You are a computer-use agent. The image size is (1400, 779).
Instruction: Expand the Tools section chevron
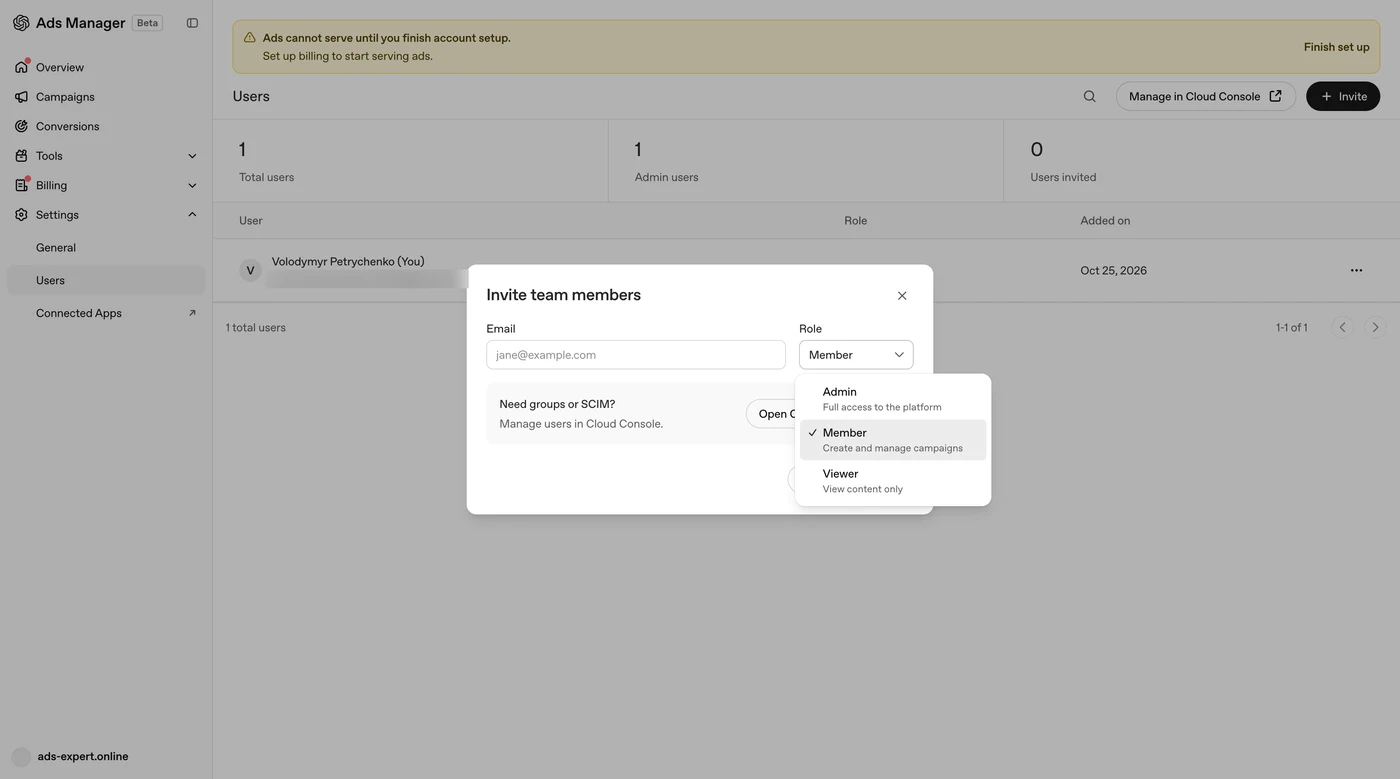tap(192, 156)
